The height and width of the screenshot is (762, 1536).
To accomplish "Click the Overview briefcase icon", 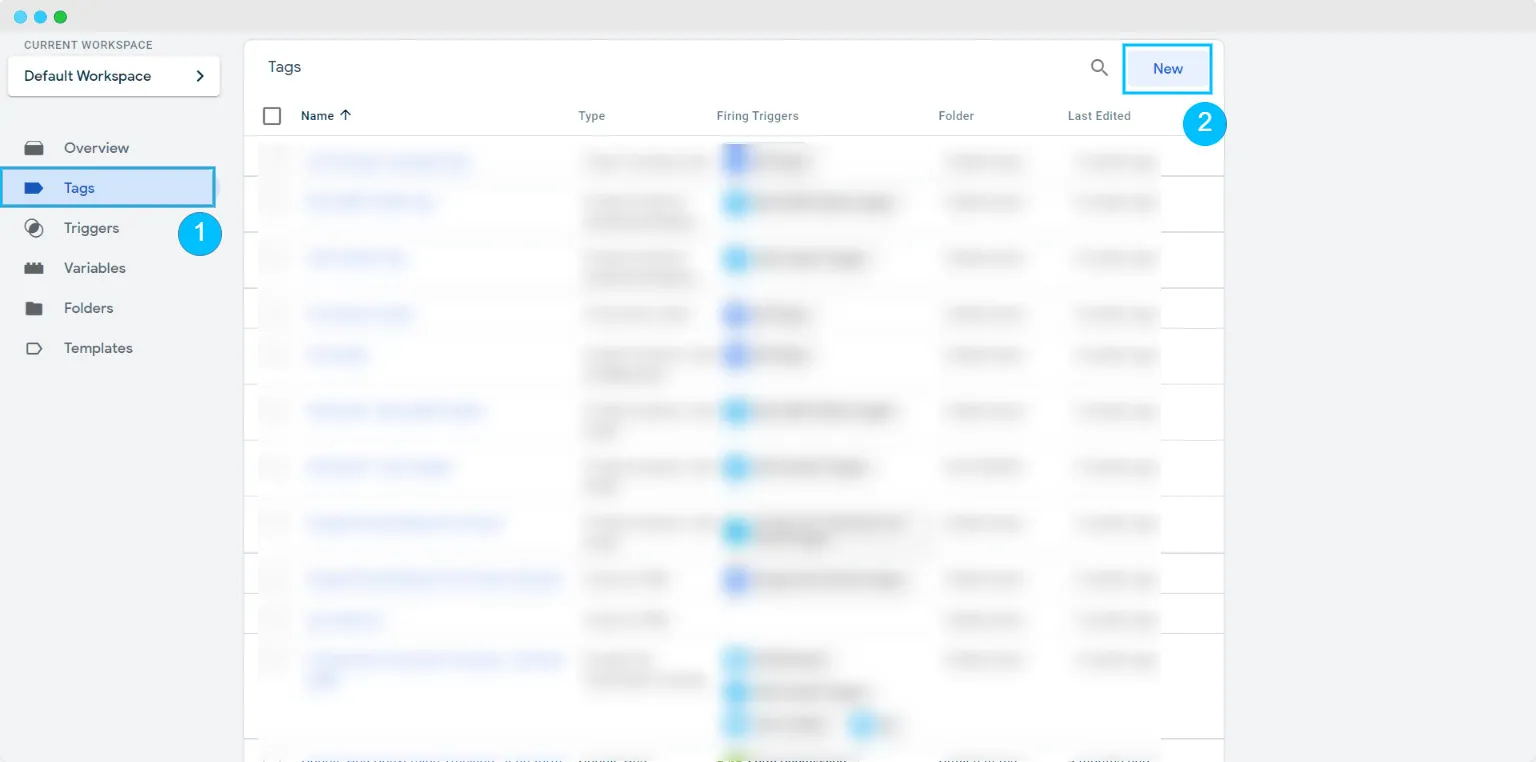I will pyautogui.click(x=34, y=148).
